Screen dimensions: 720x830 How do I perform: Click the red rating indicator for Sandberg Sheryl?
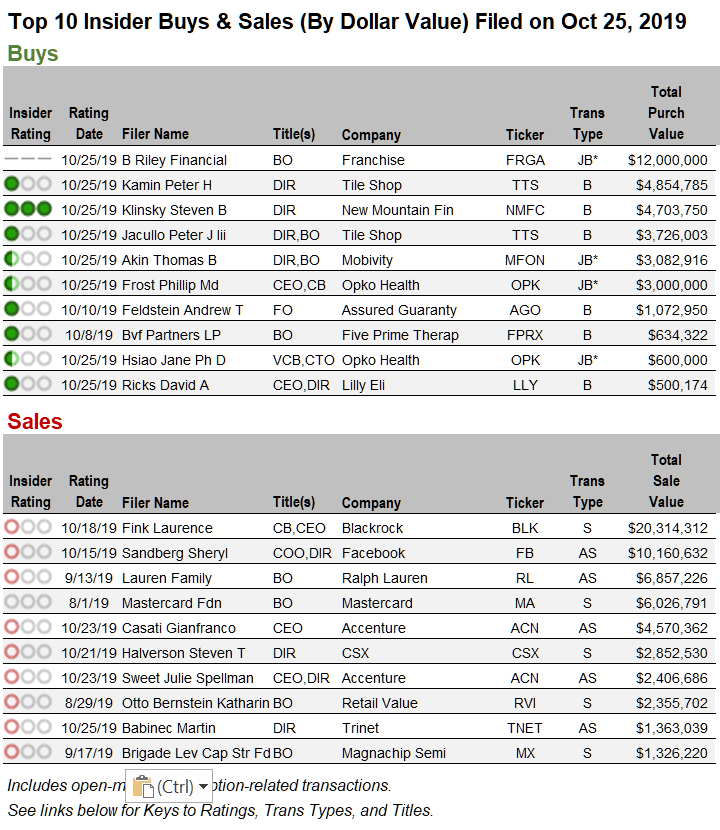click(x=30, y=553)
